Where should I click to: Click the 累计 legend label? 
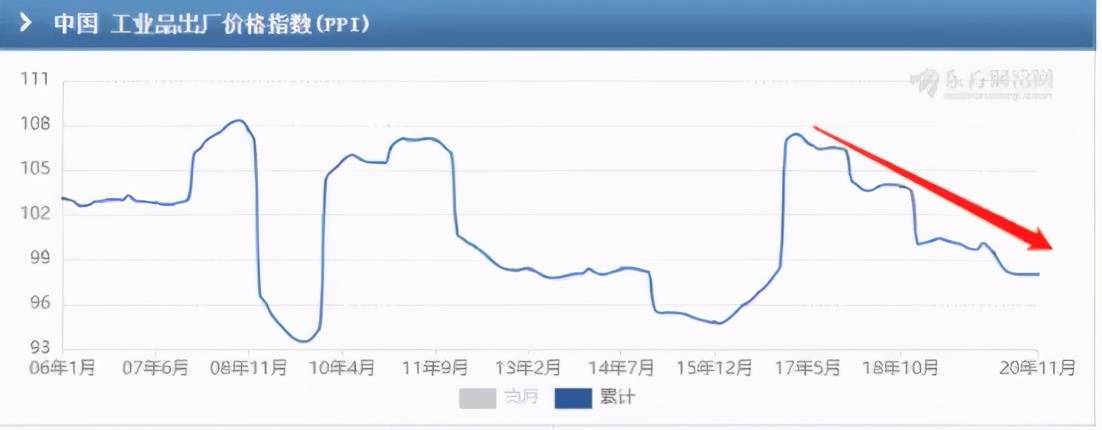[x=617, y=398]
